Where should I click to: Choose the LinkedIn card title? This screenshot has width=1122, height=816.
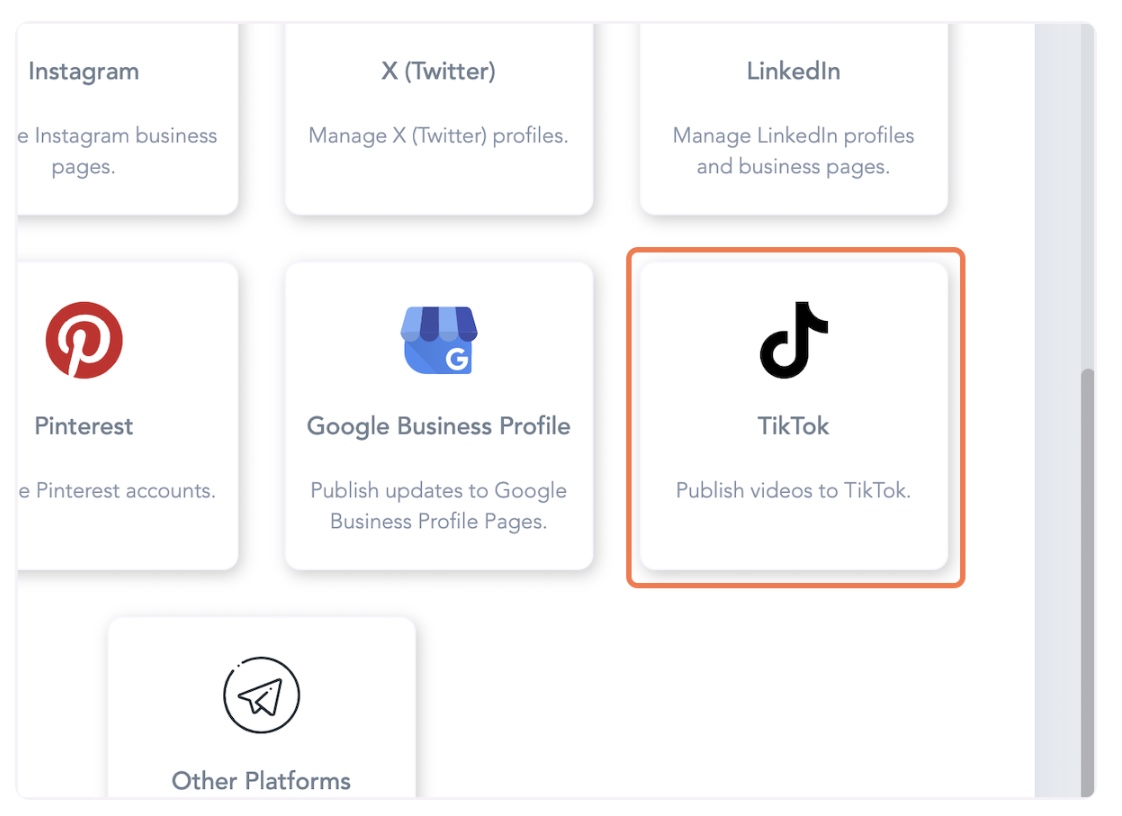click(x=794, y=71)
